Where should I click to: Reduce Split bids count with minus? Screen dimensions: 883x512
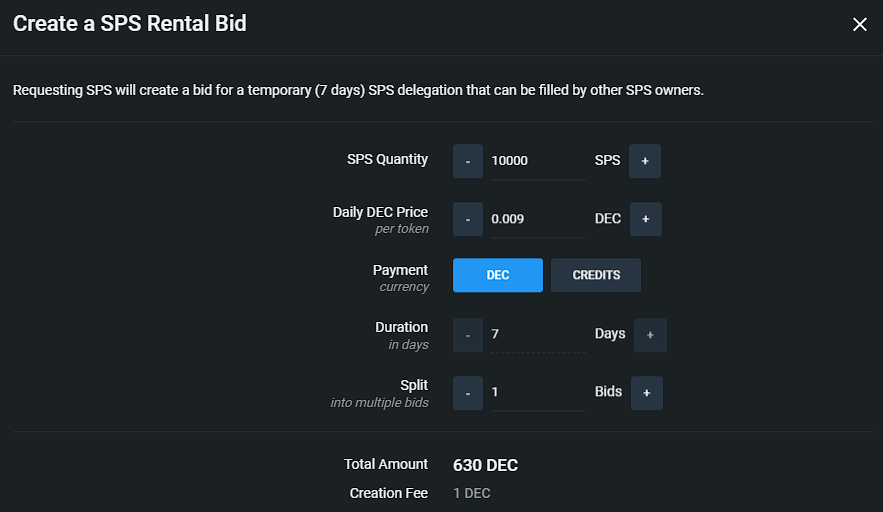467,393
